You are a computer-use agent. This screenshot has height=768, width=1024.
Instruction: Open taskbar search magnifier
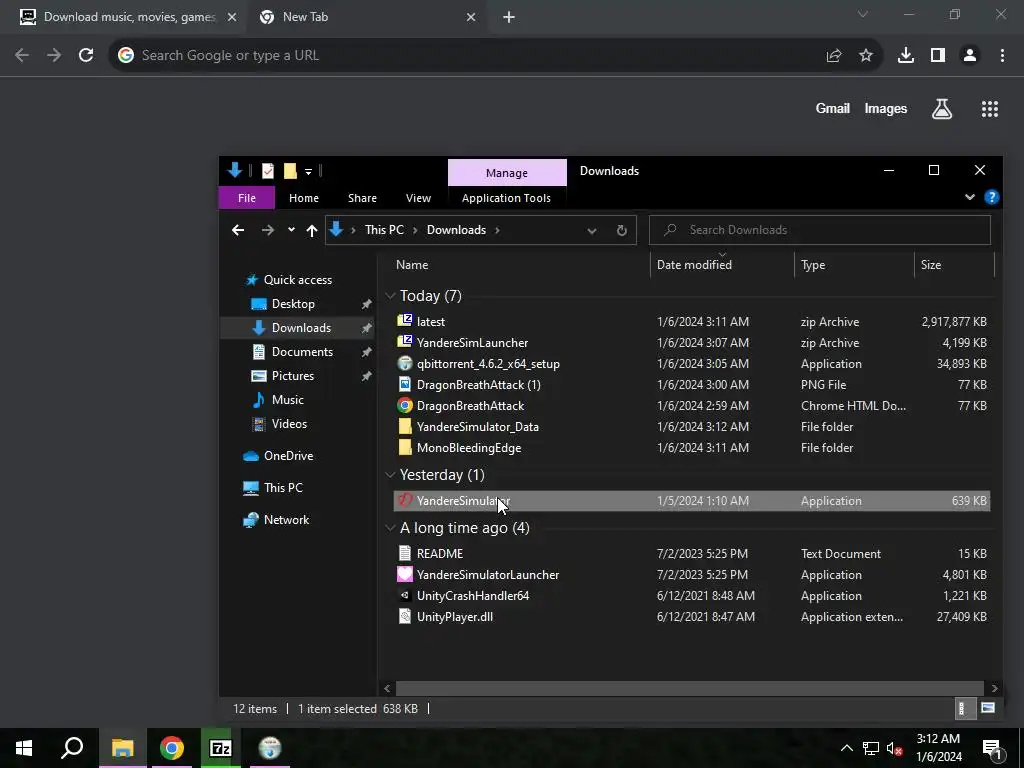72,748
